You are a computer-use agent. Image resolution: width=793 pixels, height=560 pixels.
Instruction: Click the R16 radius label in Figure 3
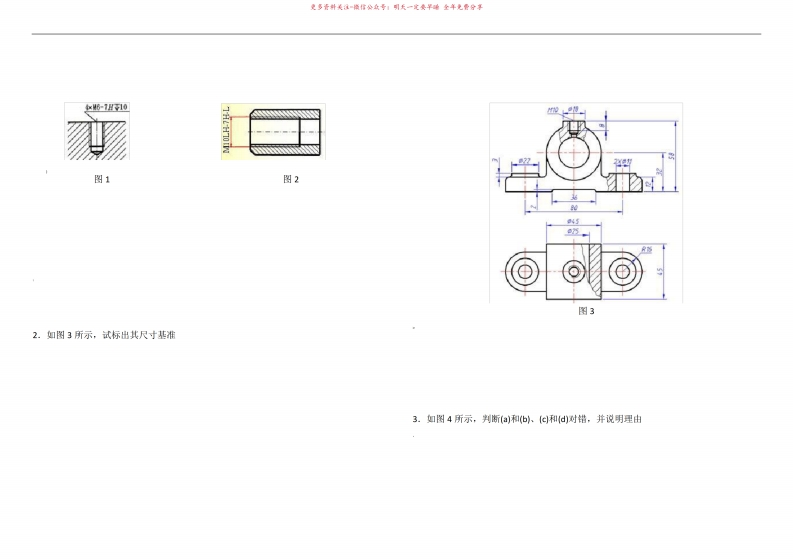646,250
